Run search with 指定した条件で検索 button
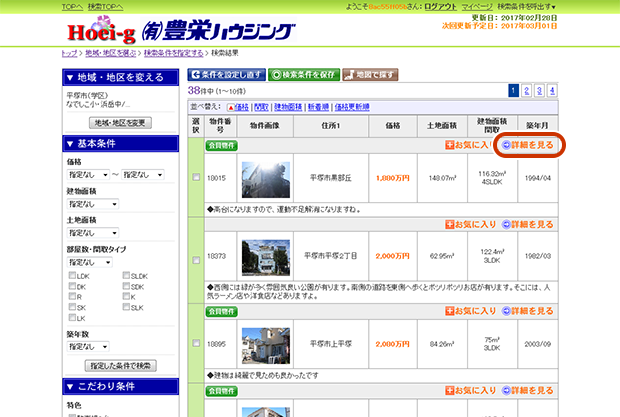Screen dimensions: 620x417 [121, 366]
